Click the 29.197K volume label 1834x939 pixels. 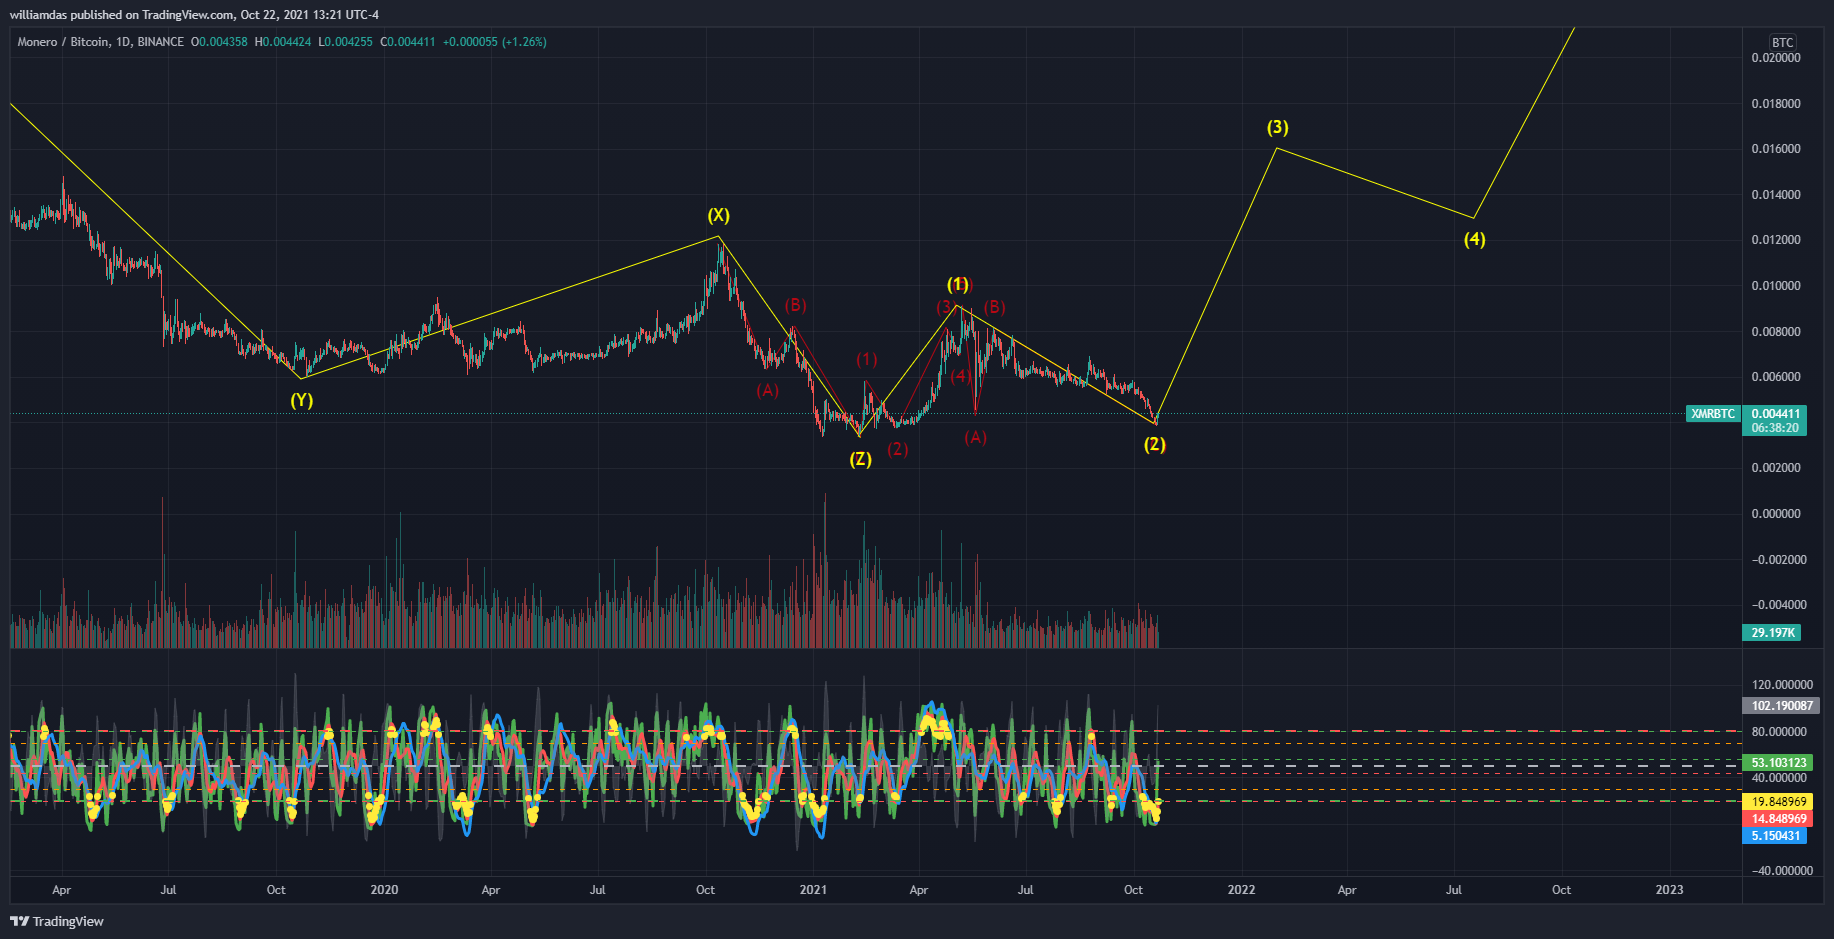coord(1773,633)
